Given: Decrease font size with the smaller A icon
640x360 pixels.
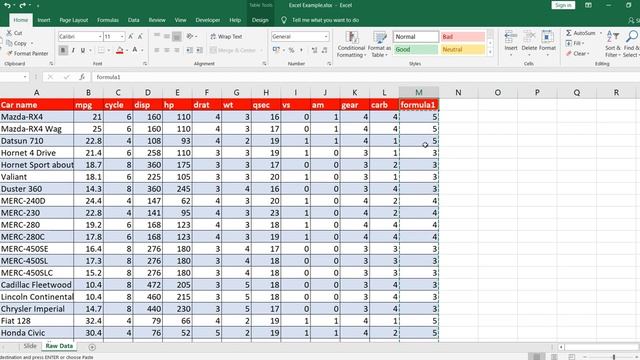Looking at the screenshot, I should coord(140,36).
